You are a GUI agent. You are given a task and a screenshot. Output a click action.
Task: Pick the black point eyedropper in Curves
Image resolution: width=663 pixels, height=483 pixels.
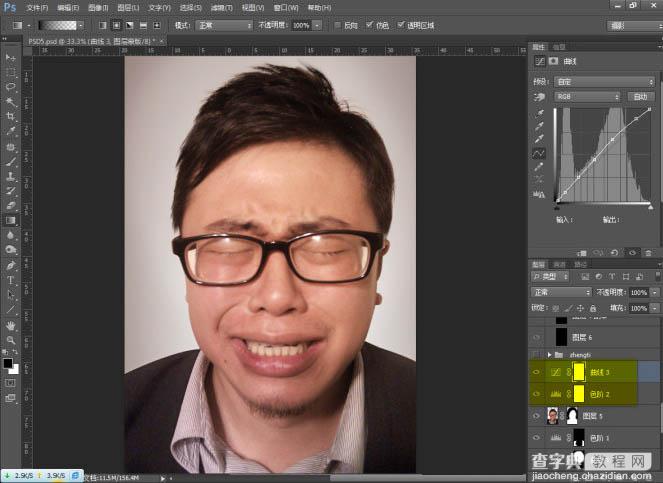[x=539, y=113]
